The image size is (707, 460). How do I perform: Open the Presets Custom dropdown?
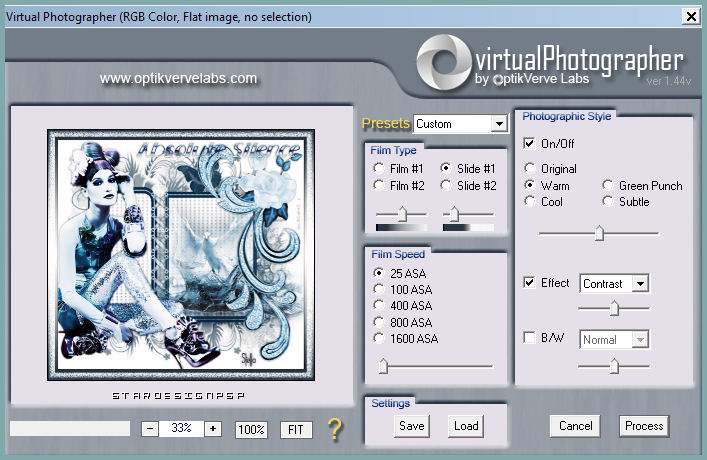click(x=461, y=124)
